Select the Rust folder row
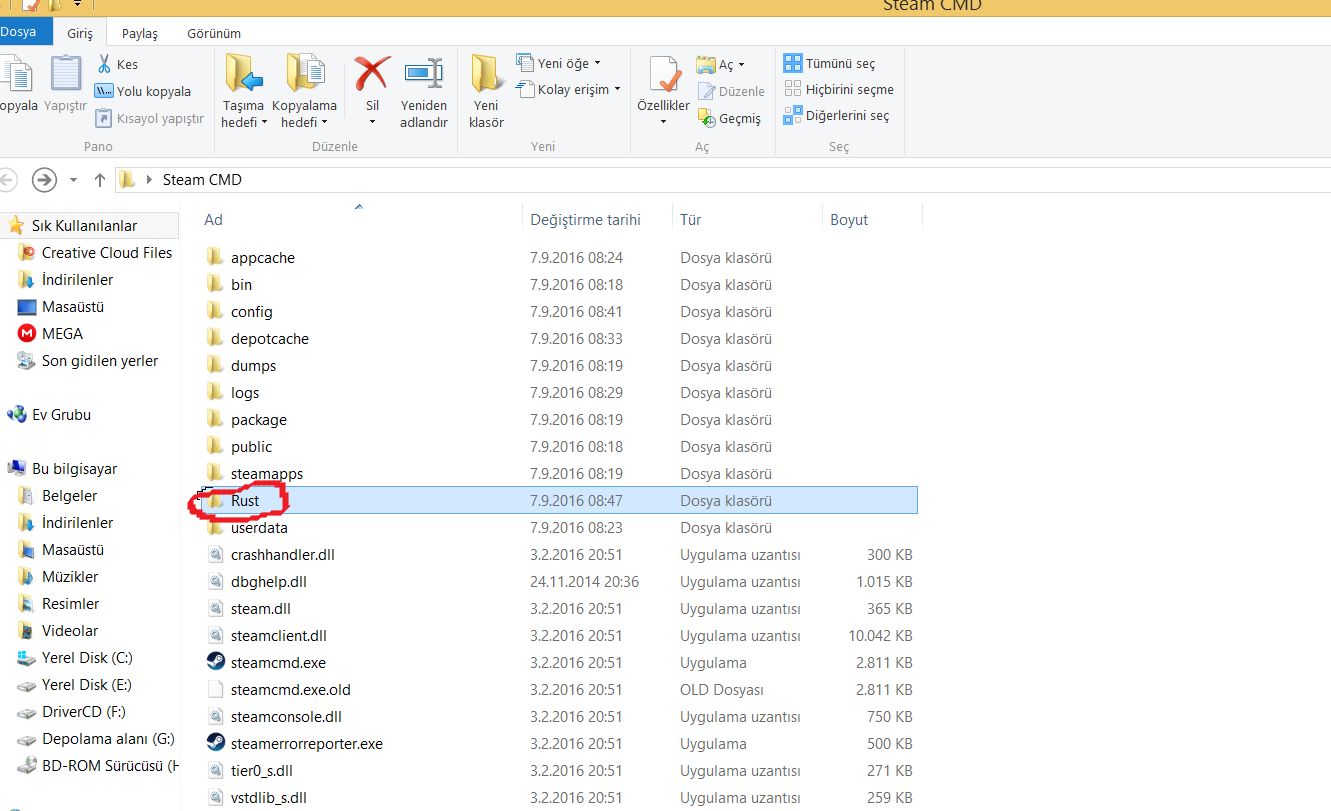The width and height of the screenshot is (1331, 811). (558, 500)
